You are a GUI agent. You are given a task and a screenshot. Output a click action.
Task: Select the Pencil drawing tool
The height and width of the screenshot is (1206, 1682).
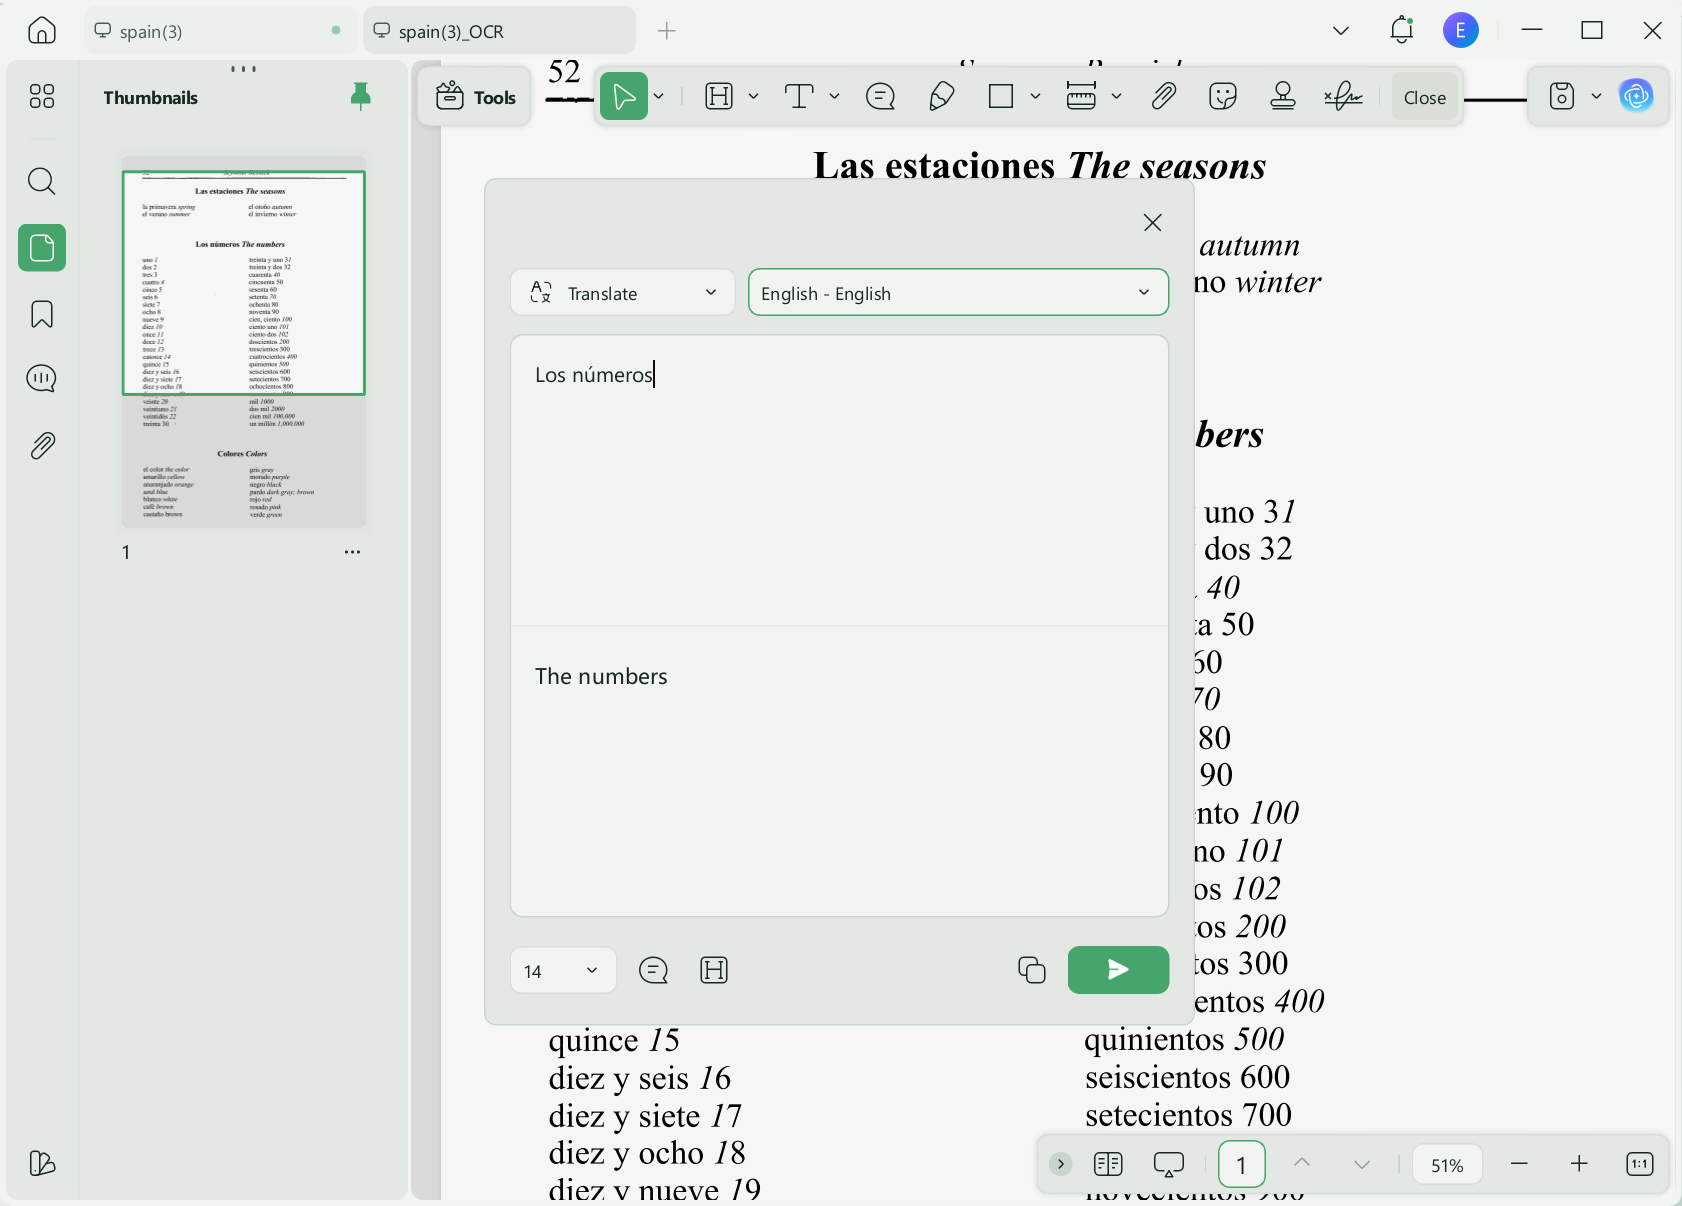point(941,97)
